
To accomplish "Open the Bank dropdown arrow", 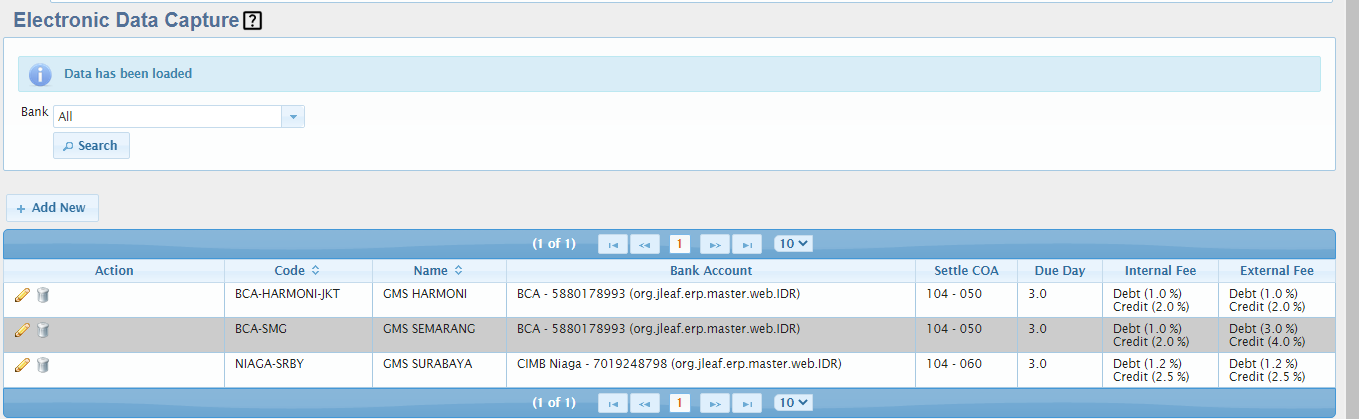I will 293,117.
